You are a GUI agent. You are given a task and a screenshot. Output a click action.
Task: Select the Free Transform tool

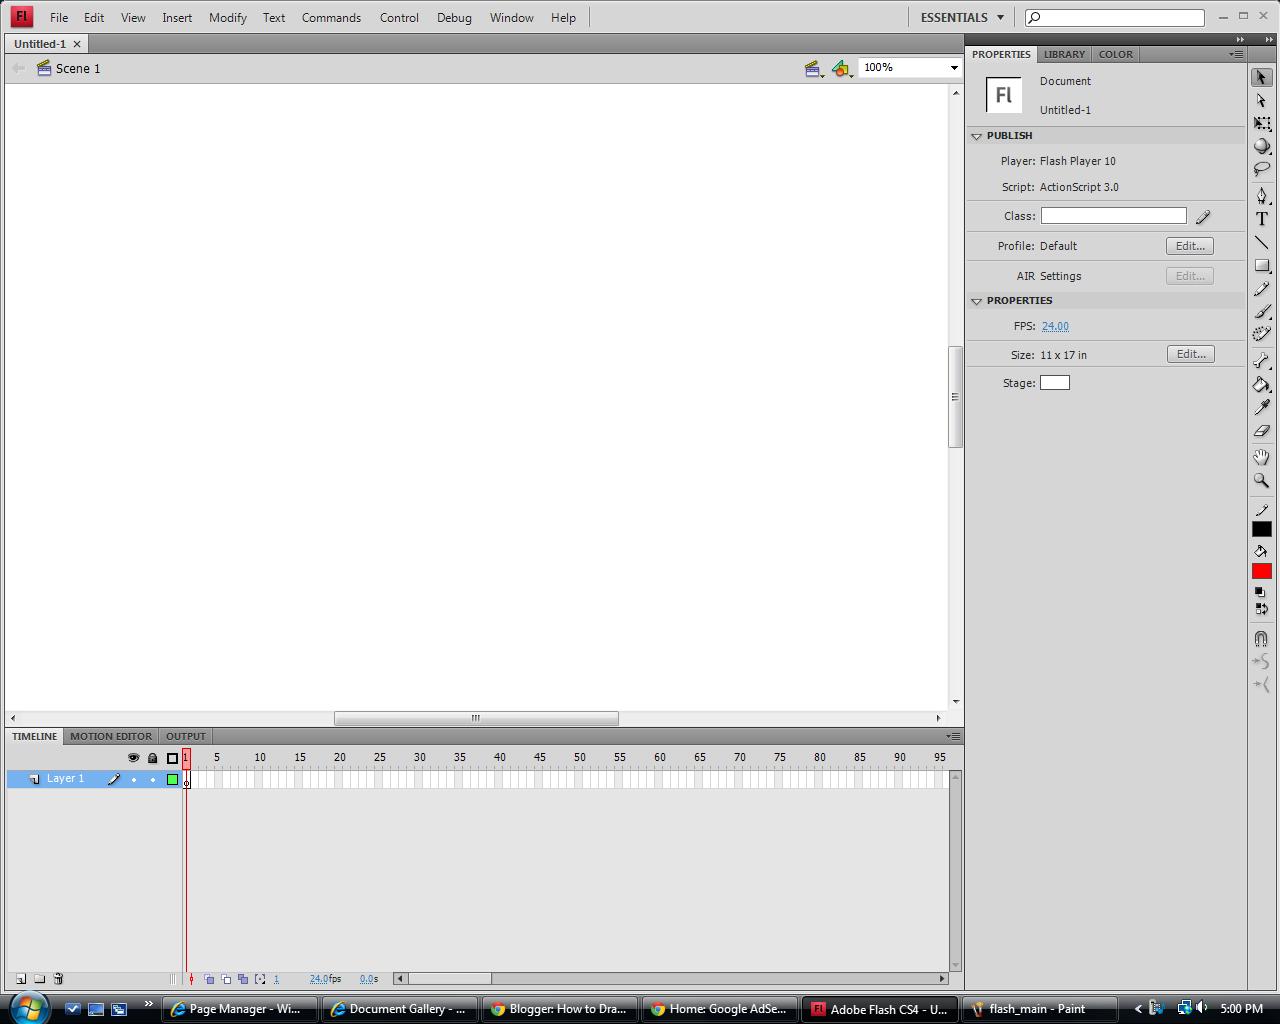pos(1261,123)
